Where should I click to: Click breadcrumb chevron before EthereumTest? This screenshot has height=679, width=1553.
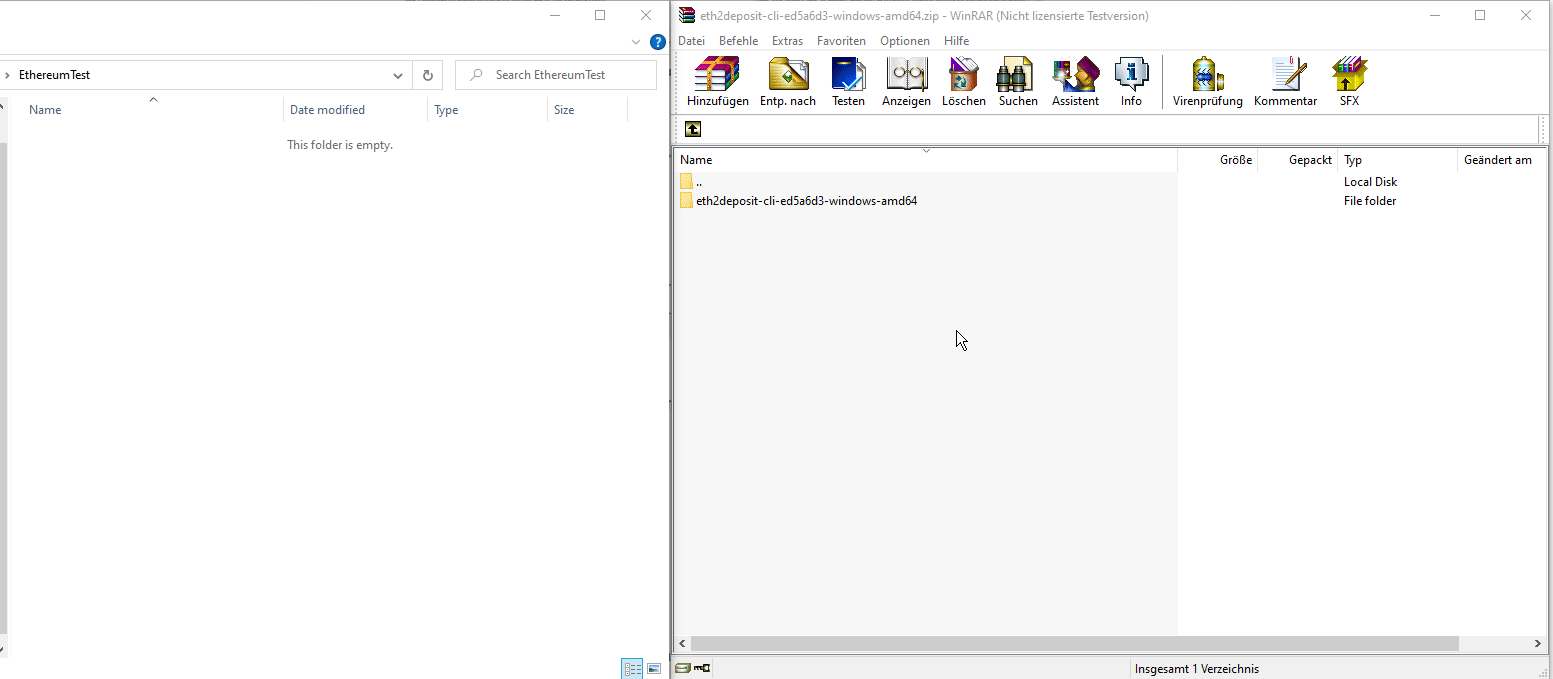(x=7, y=75)
